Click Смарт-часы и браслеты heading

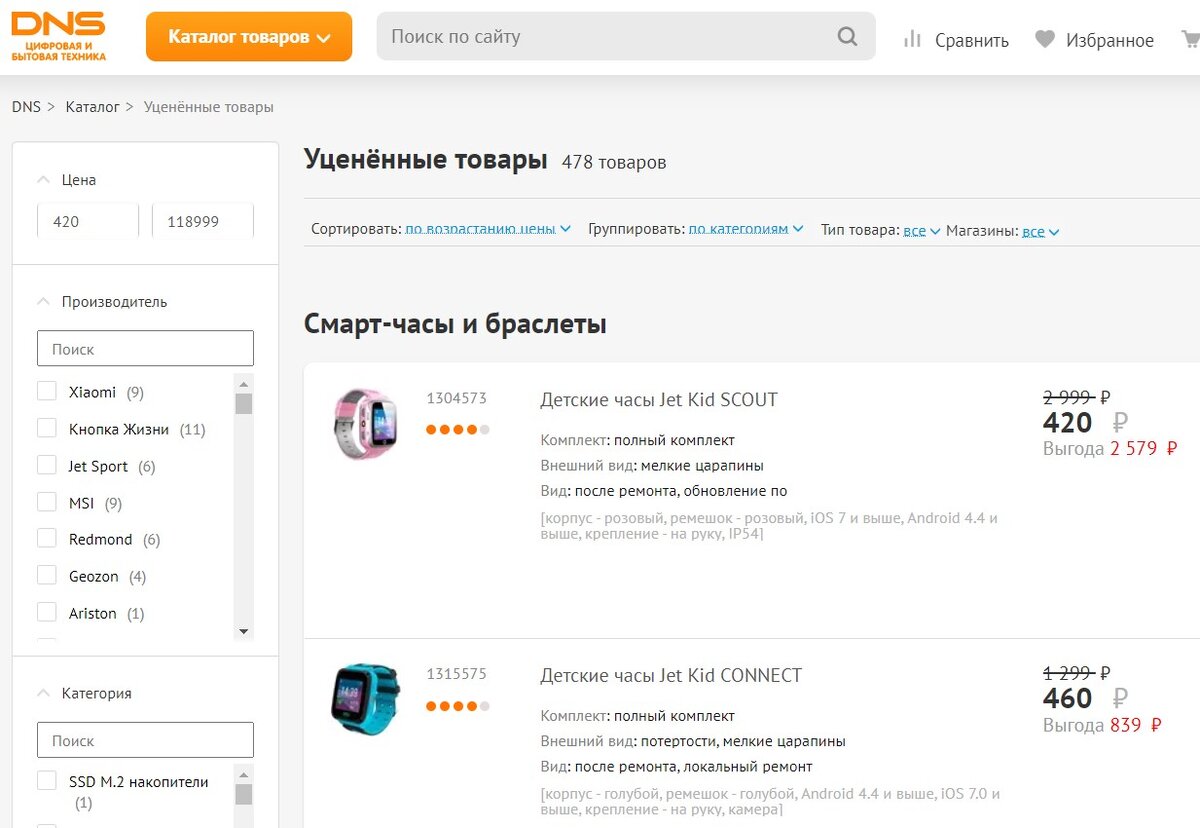[x=455, y=324]
